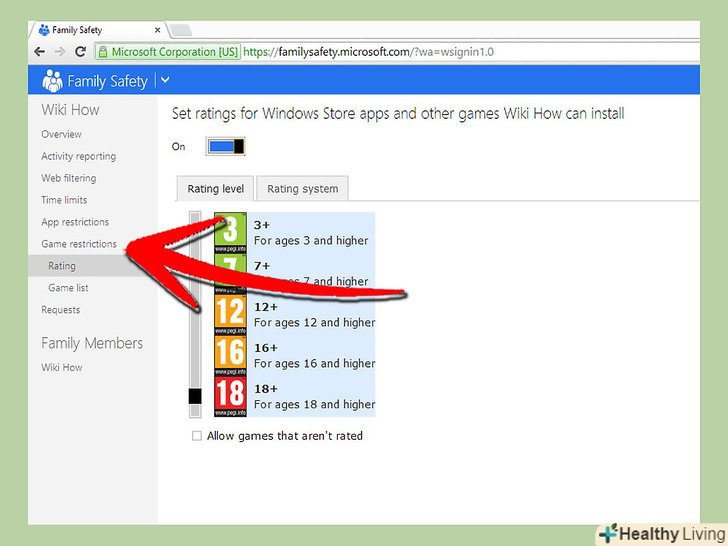
Task: Check Allow games that aren't rated
Action: click(197, 436)
